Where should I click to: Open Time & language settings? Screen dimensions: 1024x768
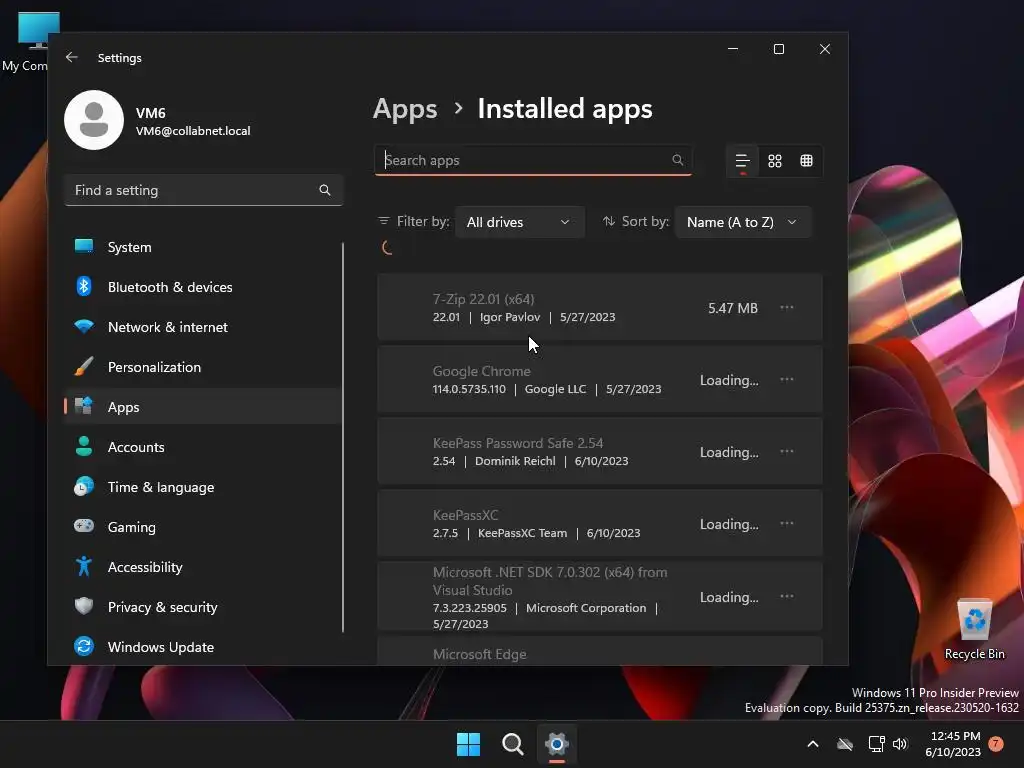coord(202,487)
